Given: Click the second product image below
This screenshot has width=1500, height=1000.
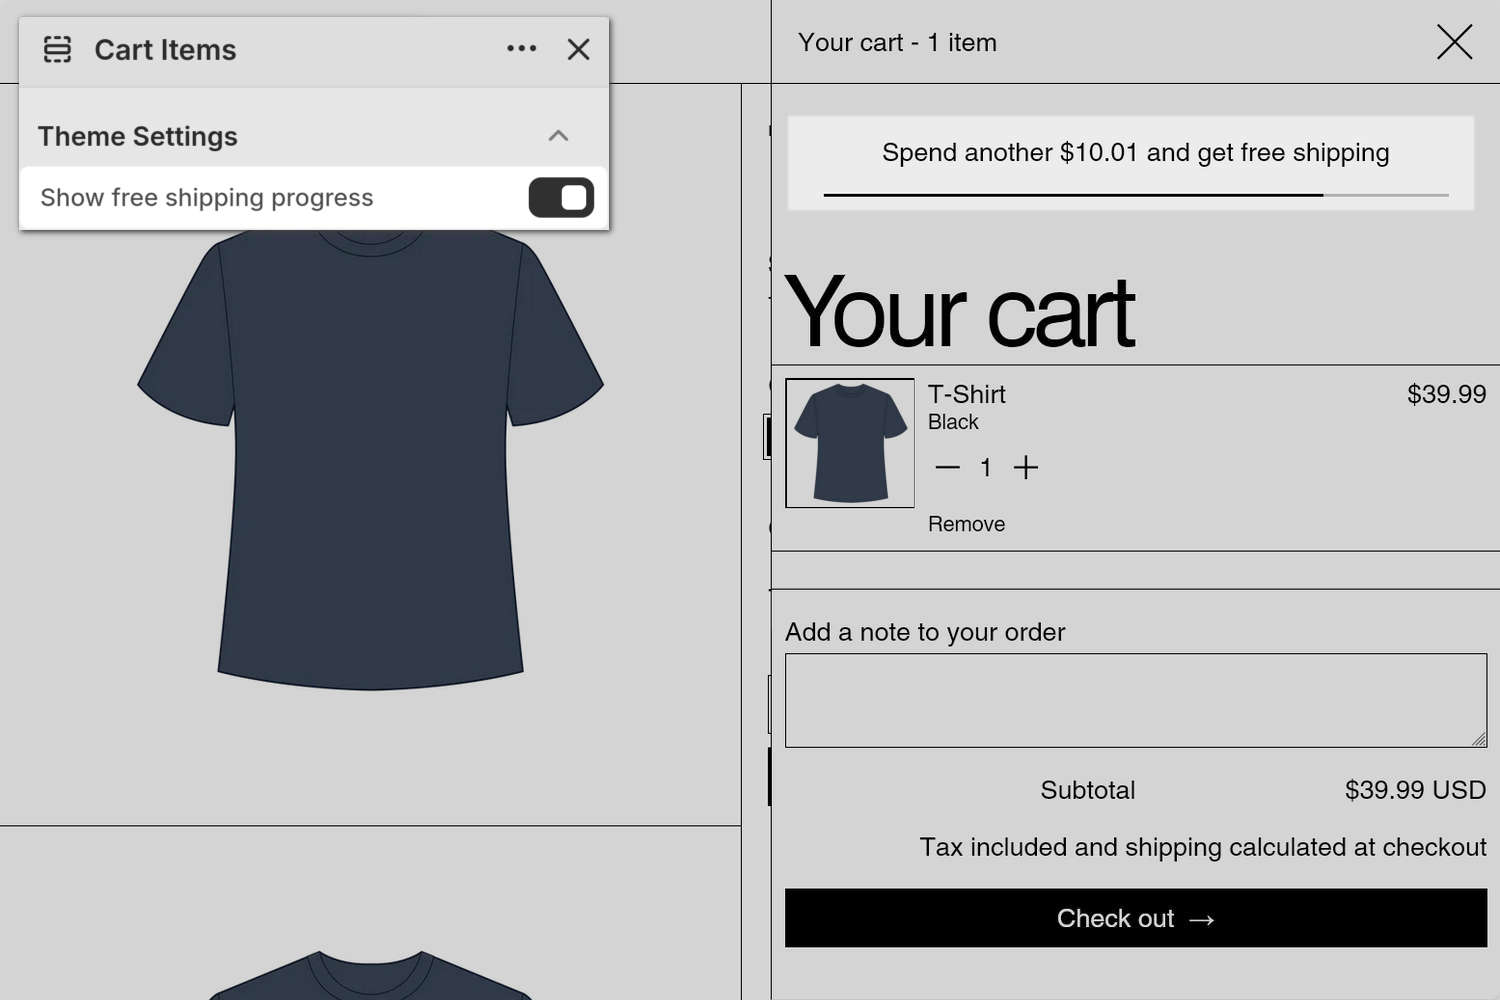Looking at the screenshot, I should coord(370,975).
